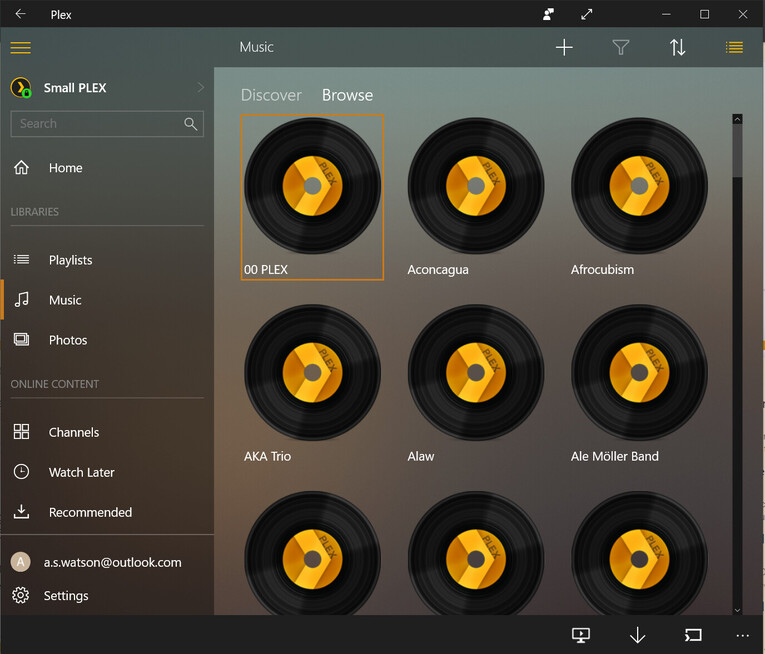Click the search magnifier icon
Viewport: 765px width, 654px height.
(191, 124)
